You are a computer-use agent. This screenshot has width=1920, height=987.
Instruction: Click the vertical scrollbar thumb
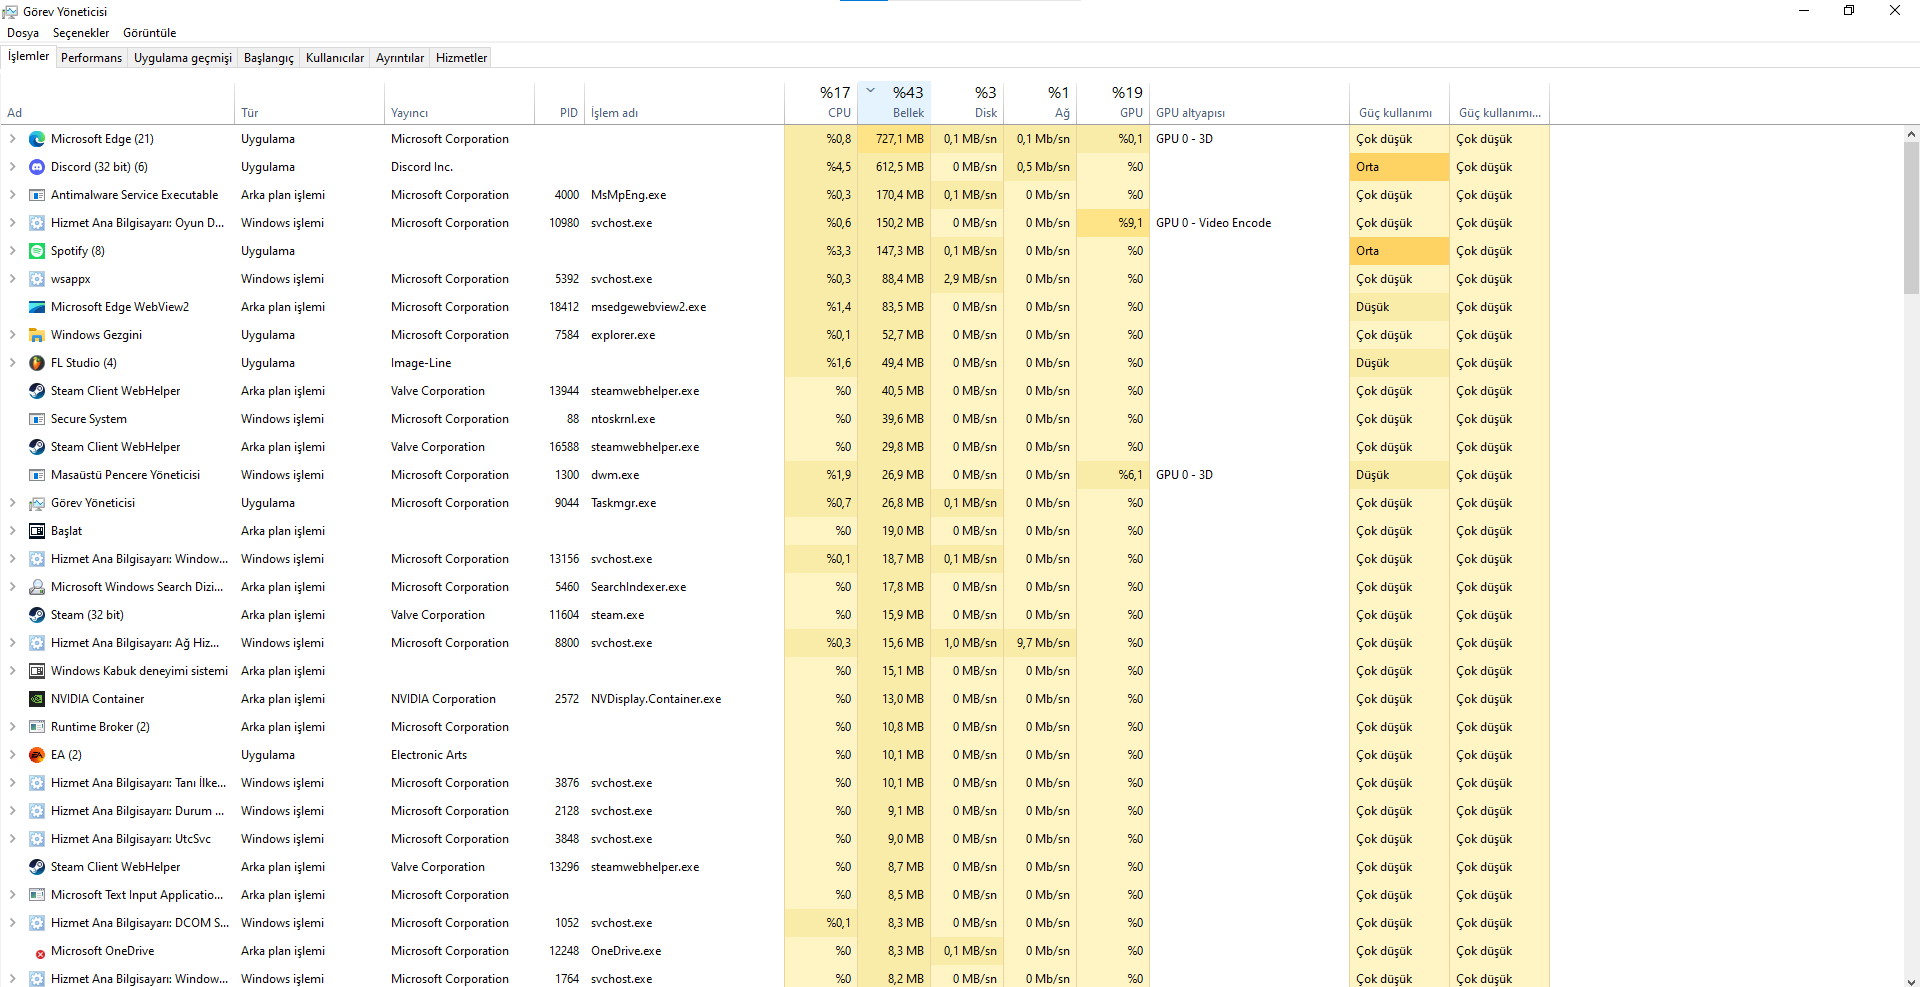pos(1911,218)
